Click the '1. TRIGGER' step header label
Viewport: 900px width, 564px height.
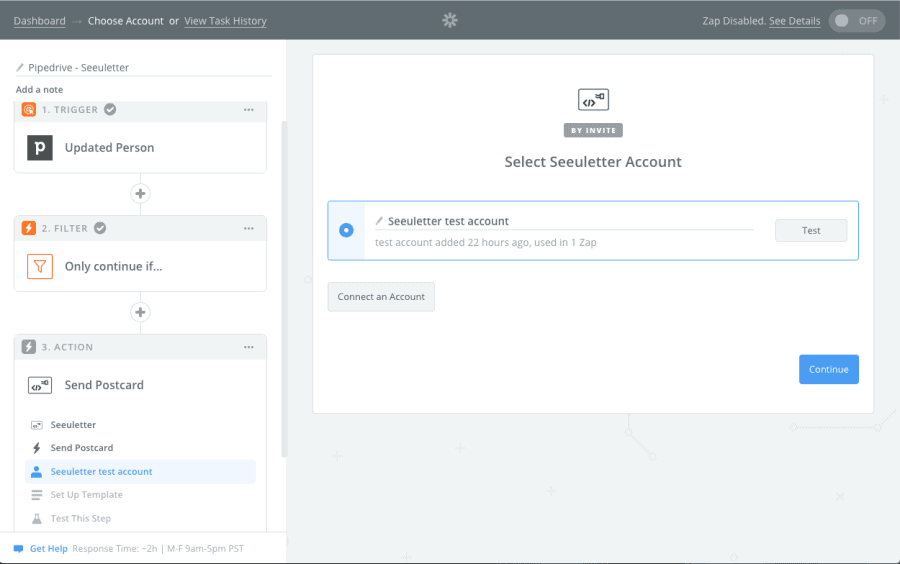[x=69, y=110]
